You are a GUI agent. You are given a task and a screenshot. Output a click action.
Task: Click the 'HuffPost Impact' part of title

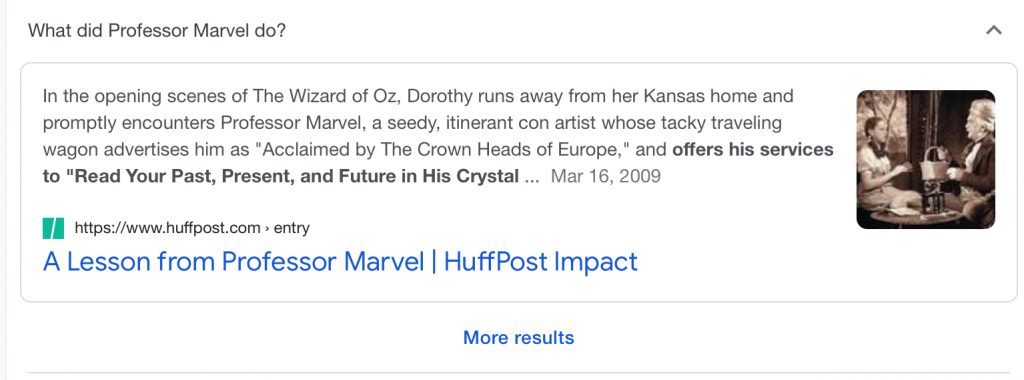click(x=541, y=262)
